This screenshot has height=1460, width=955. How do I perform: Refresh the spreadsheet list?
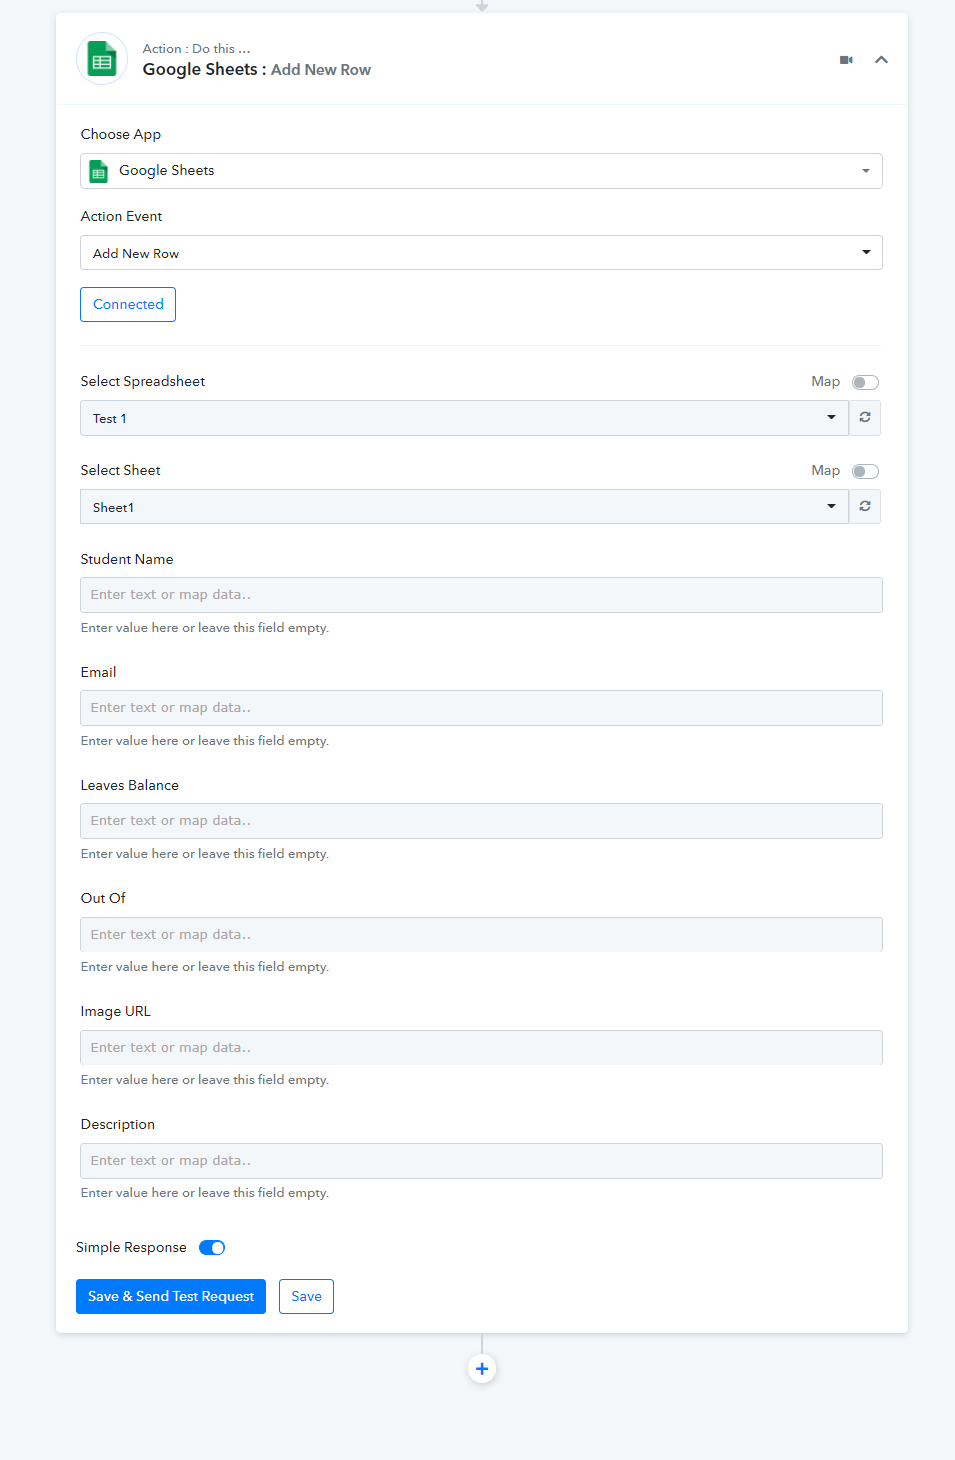pyautogui.click(x=865, y=418)
